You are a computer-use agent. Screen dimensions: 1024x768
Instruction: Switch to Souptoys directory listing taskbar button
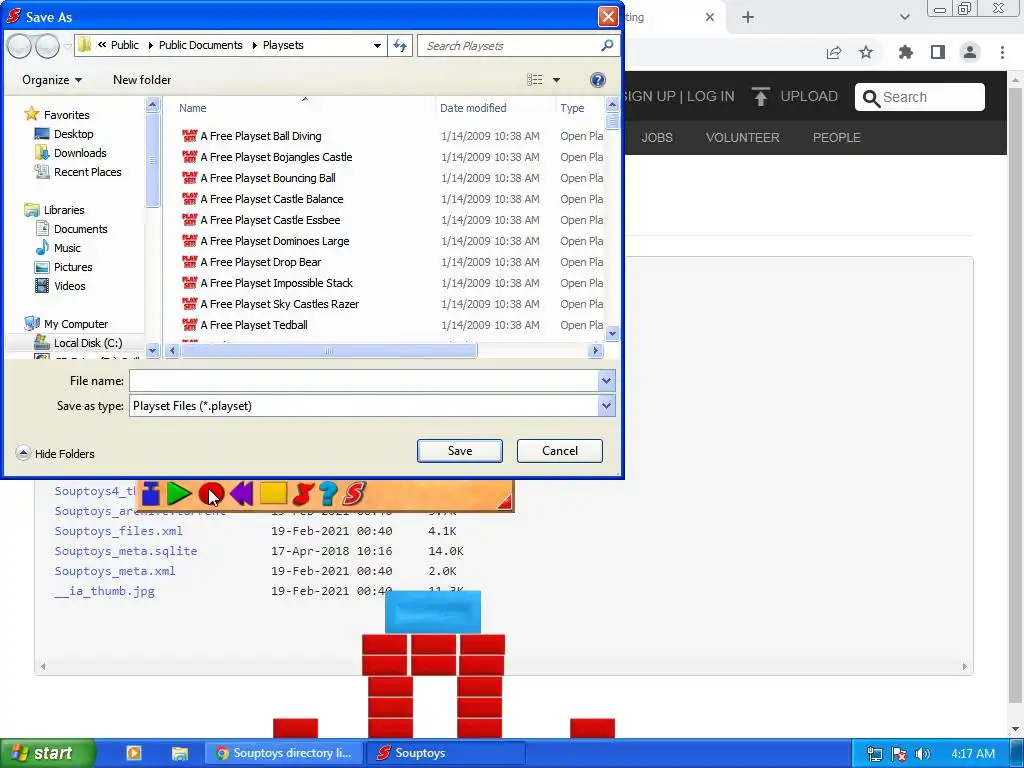284,753
